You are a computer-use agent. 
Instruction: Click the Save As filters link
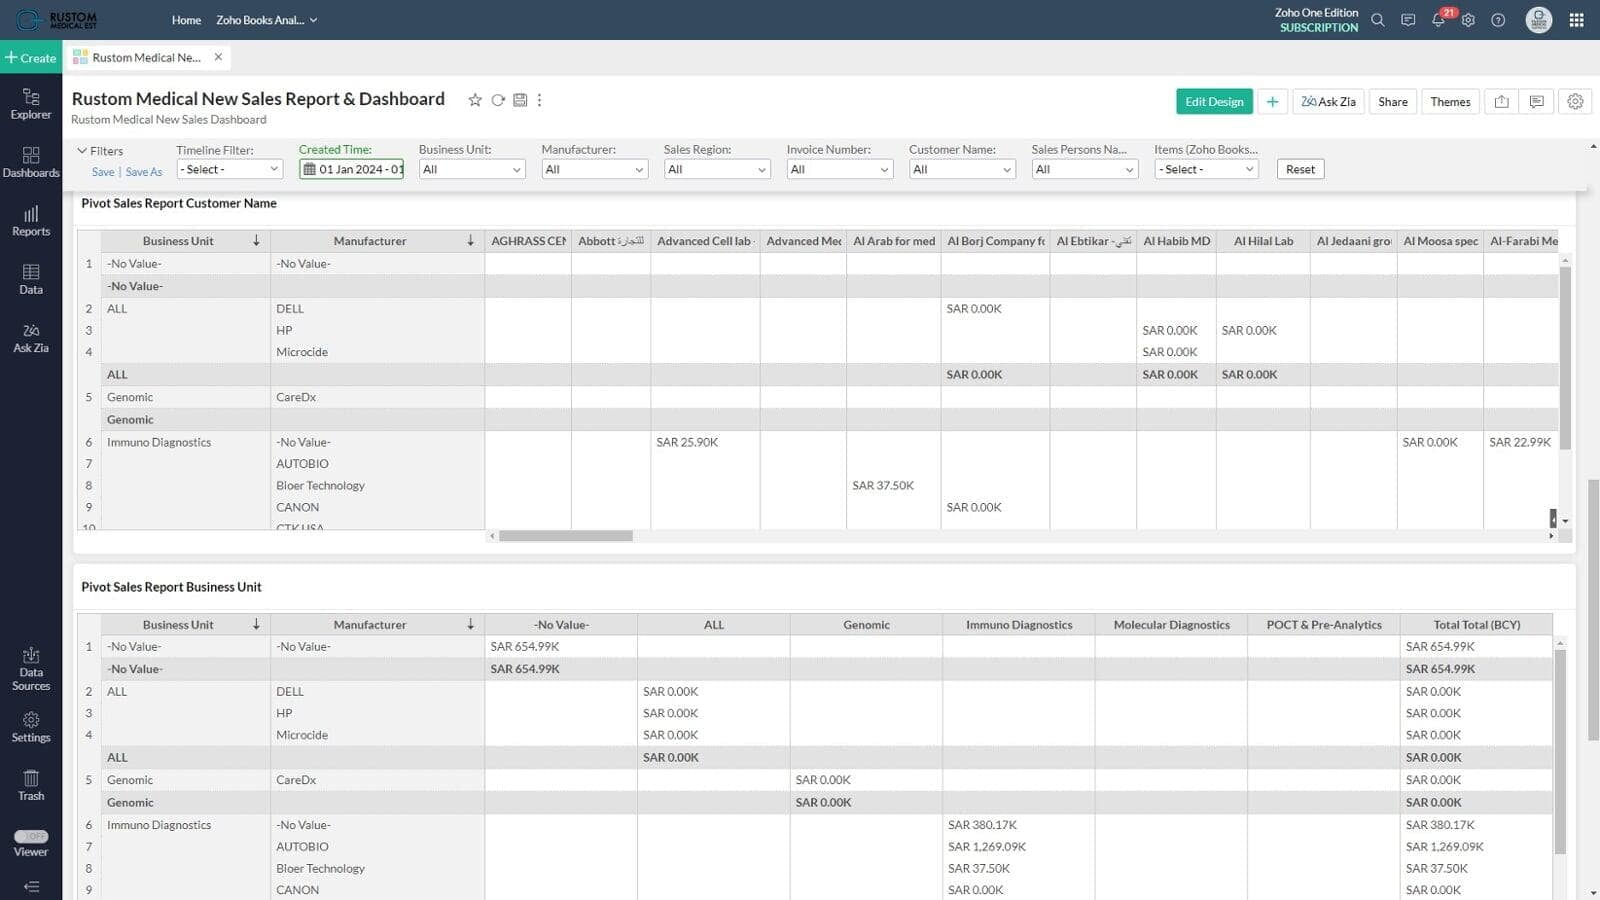(144, 172)
